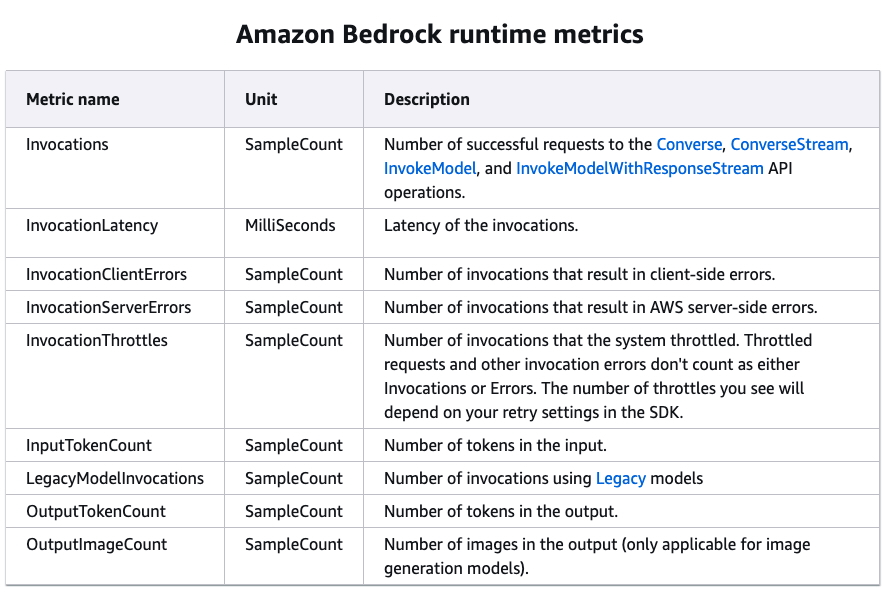884x606 pixels.
Task: Click the Description column header
Action: [x=427, y=100]
